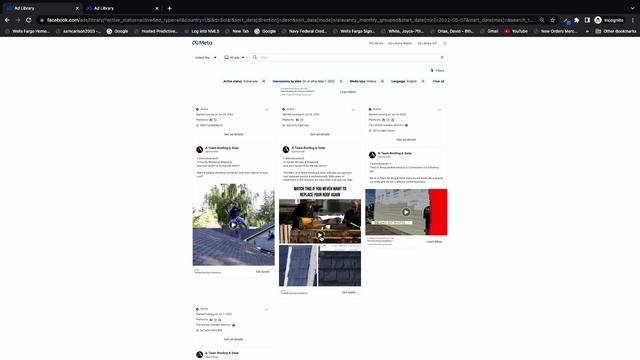This screenshot has height=360, width=640.
Task: Open the more options menu of the third ad card
Action: (x=440, y=109)
